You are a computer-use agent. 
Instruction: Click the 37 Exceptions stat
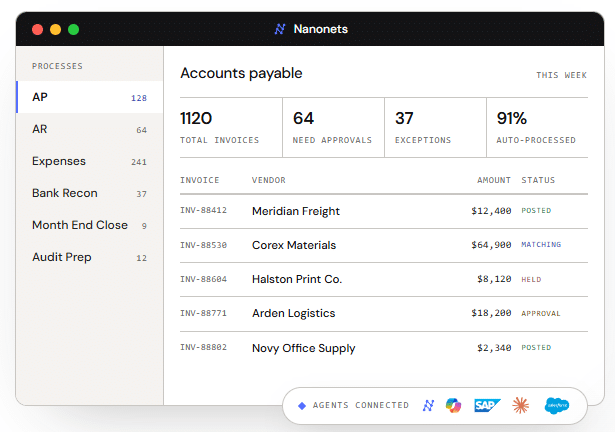(x=435, y=128)
